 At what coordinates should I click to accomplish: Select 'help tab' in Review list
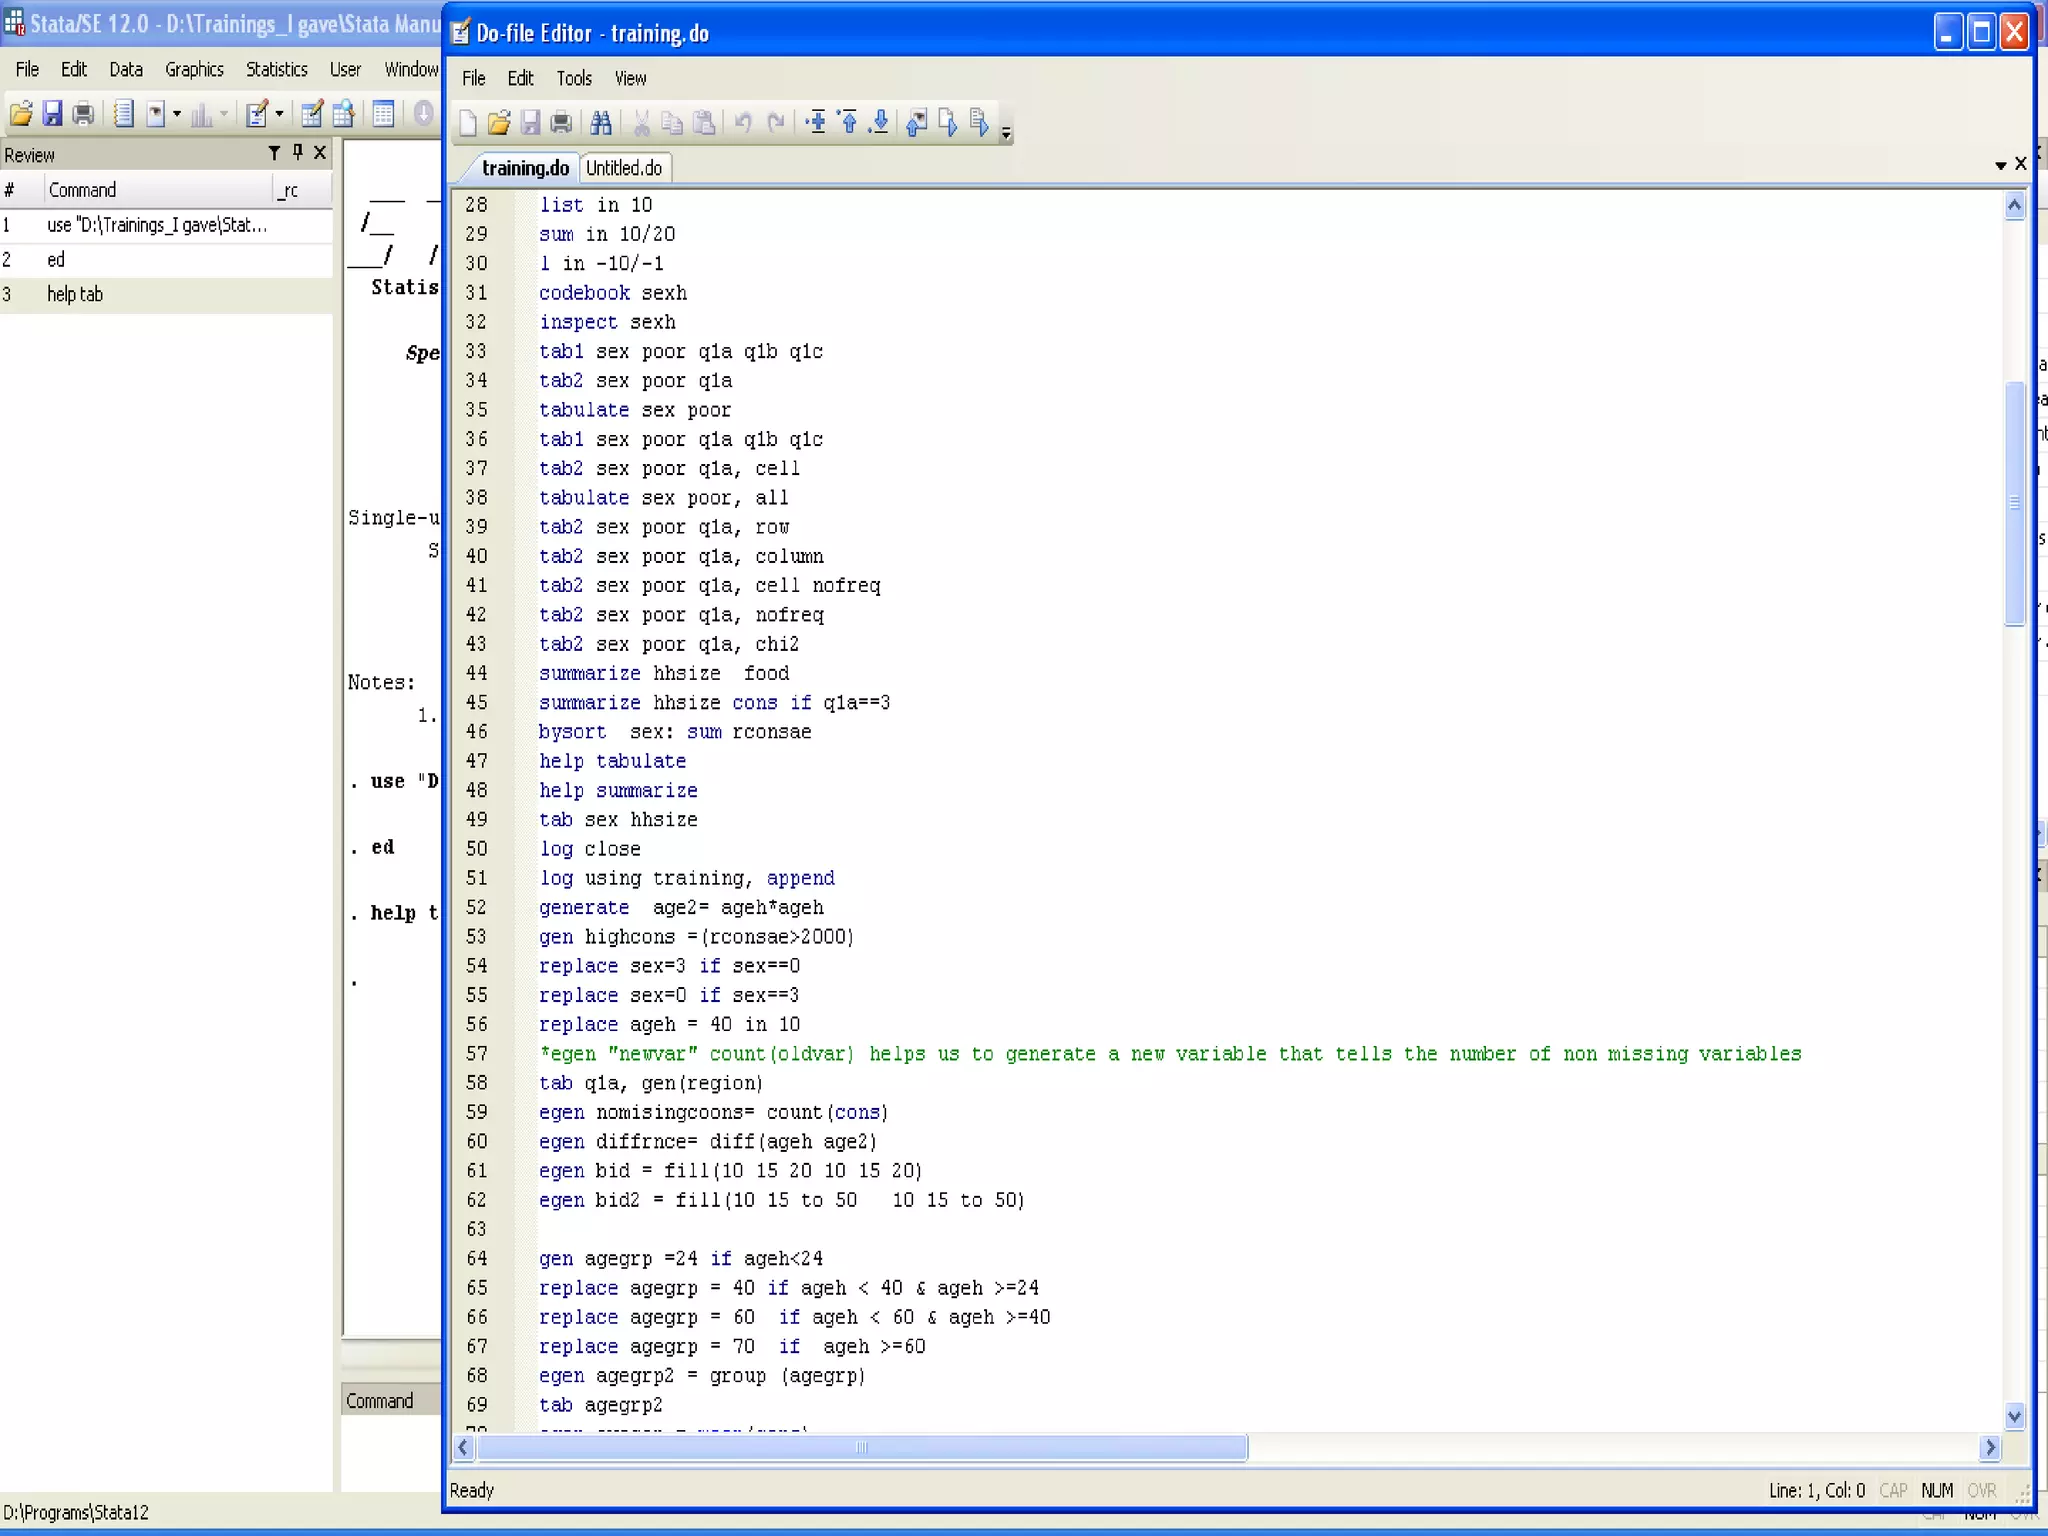166,294
